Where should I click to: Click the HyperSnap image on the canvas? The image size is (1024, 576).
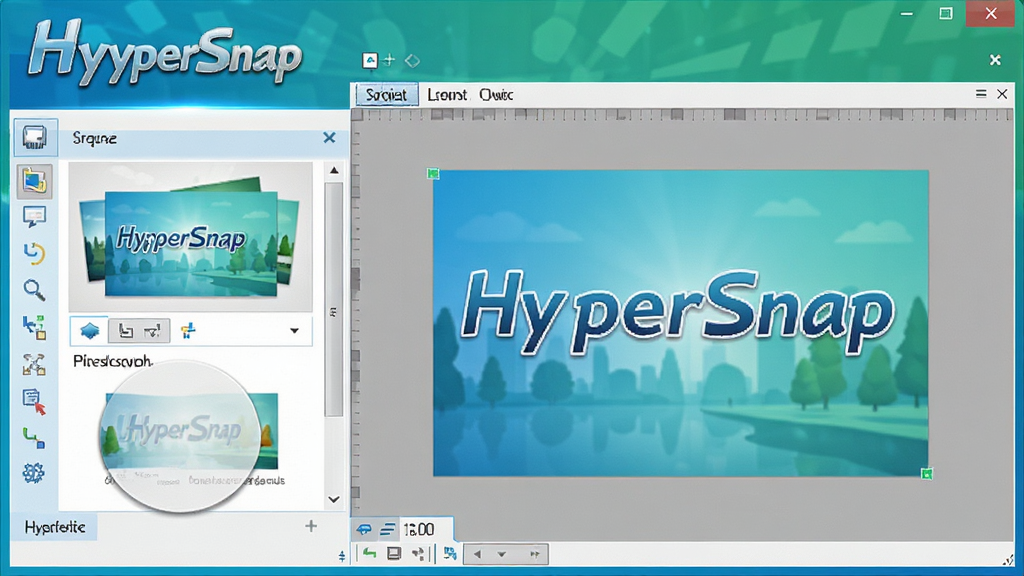680,323
